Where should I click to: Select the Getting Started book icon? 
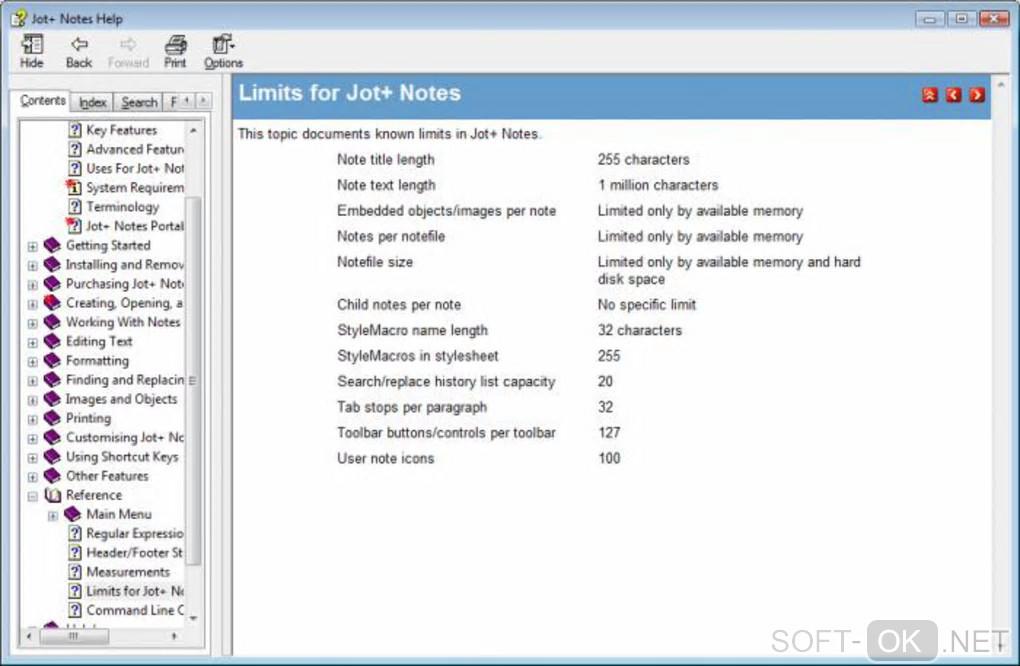(x=52, y=245)
